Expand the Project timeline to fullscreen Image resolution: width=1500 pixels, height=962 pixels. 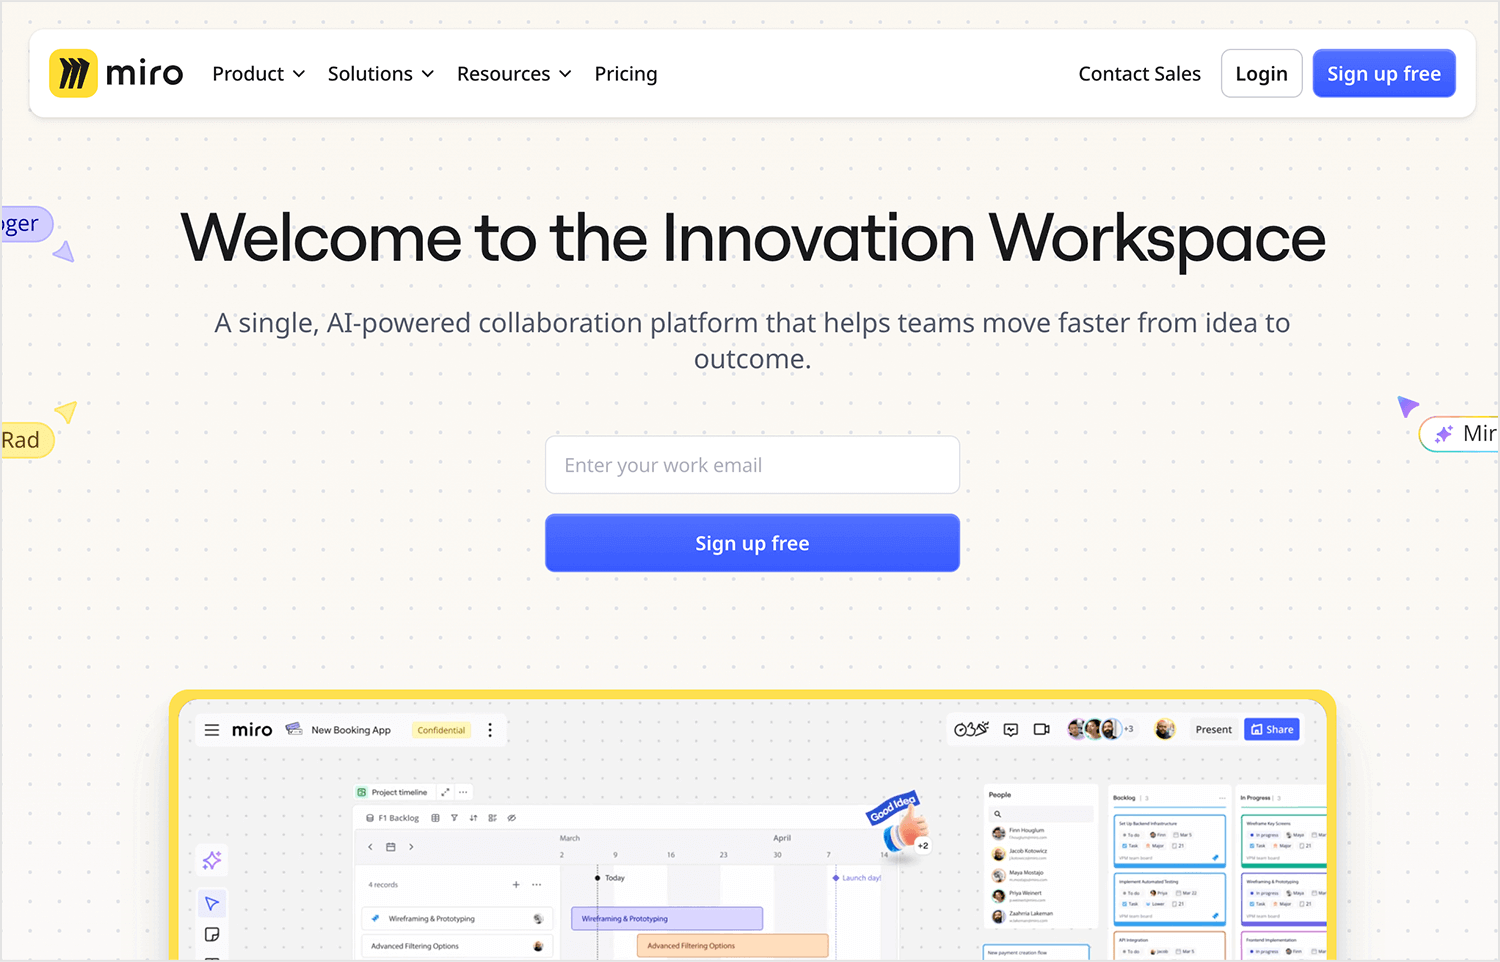pos(445,792)
